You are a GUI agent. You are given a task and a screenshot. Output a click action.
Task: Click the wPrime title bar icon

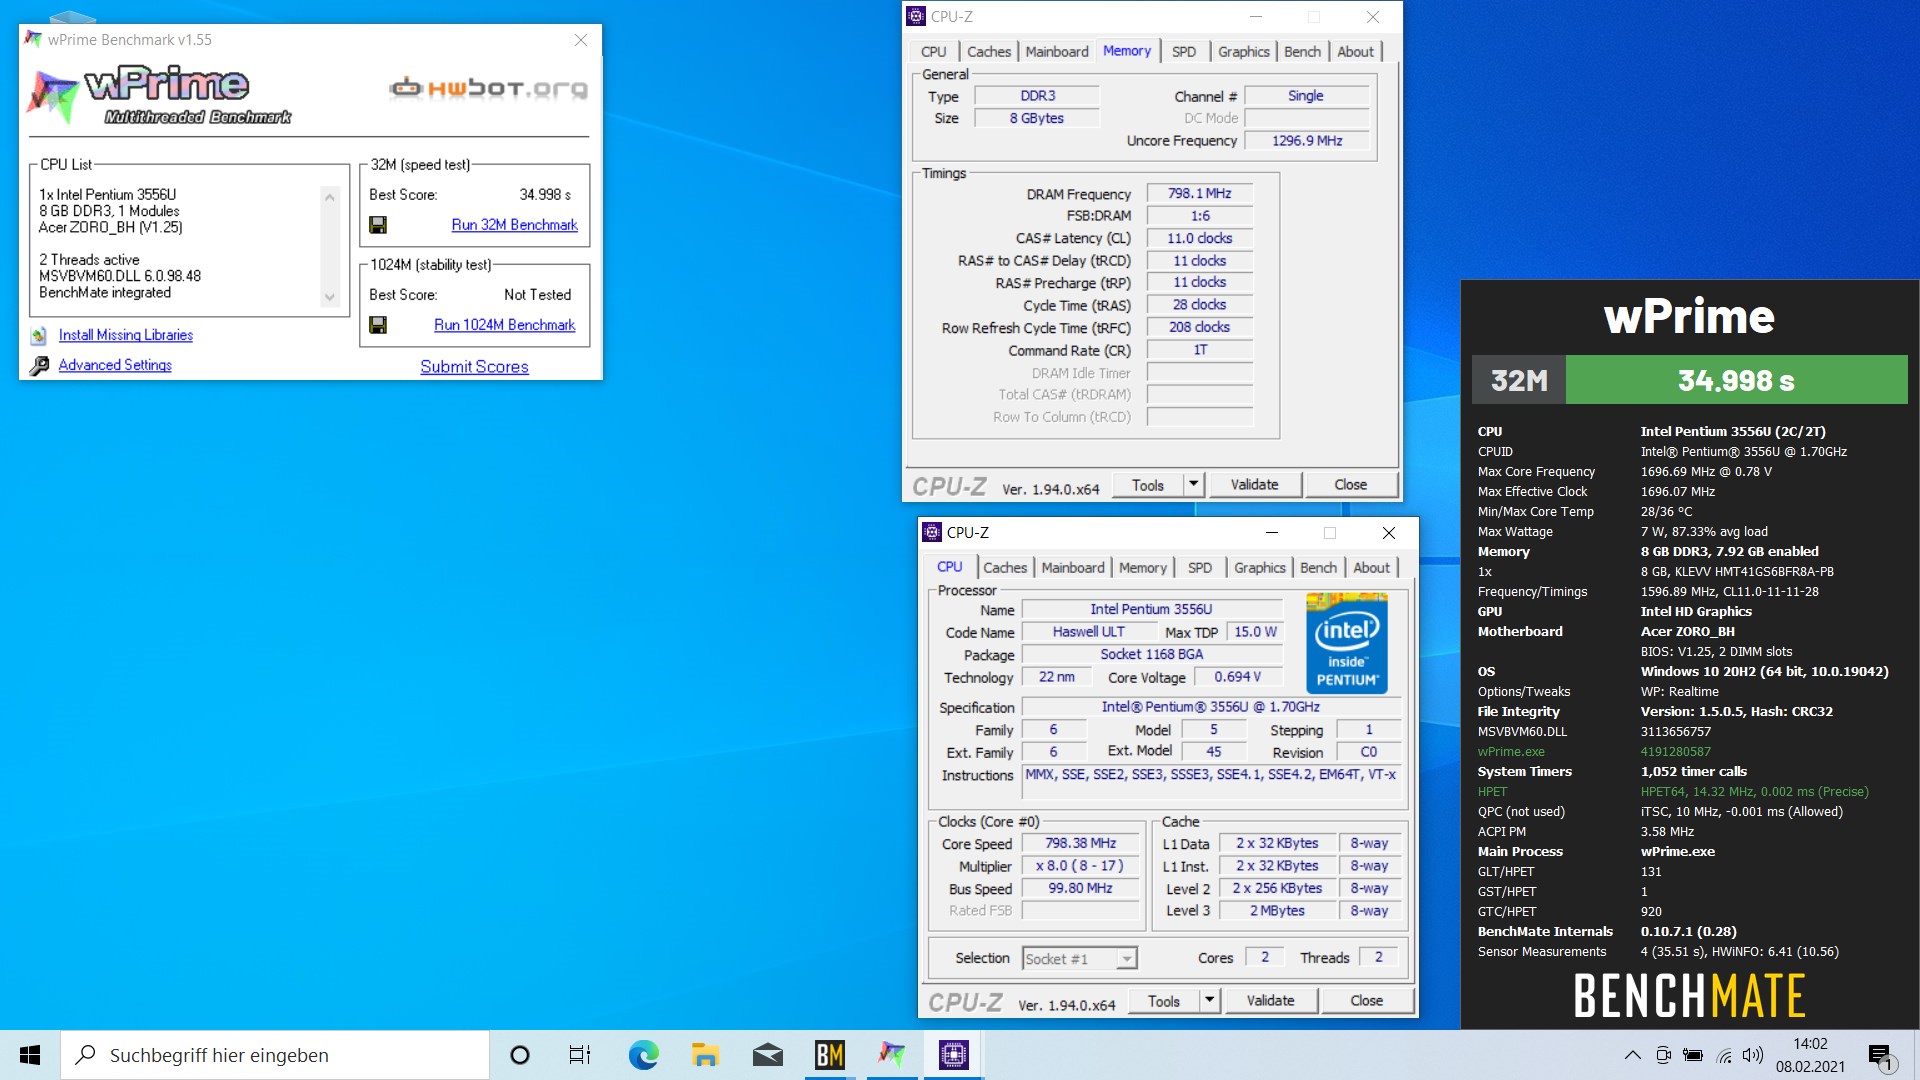point(33,40)
